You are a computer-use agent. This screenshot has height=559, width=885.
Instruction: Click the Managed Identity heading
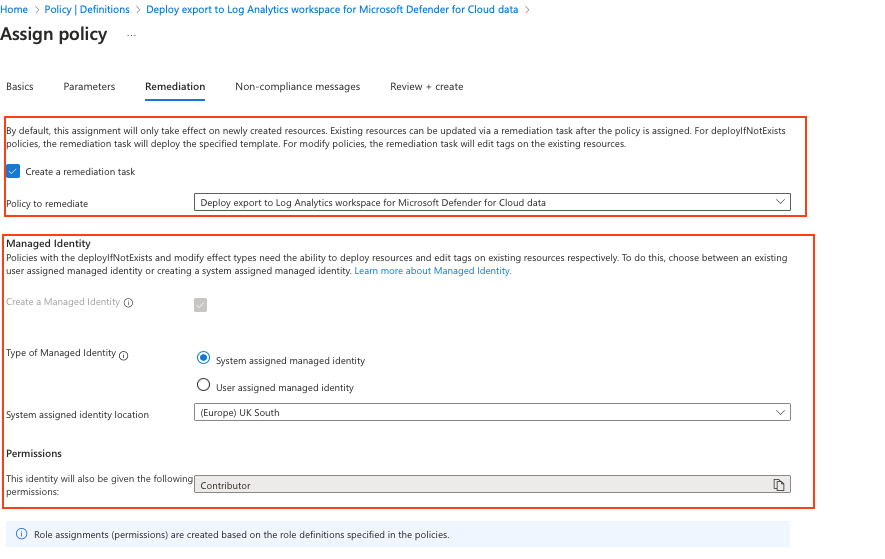(49, 243)
